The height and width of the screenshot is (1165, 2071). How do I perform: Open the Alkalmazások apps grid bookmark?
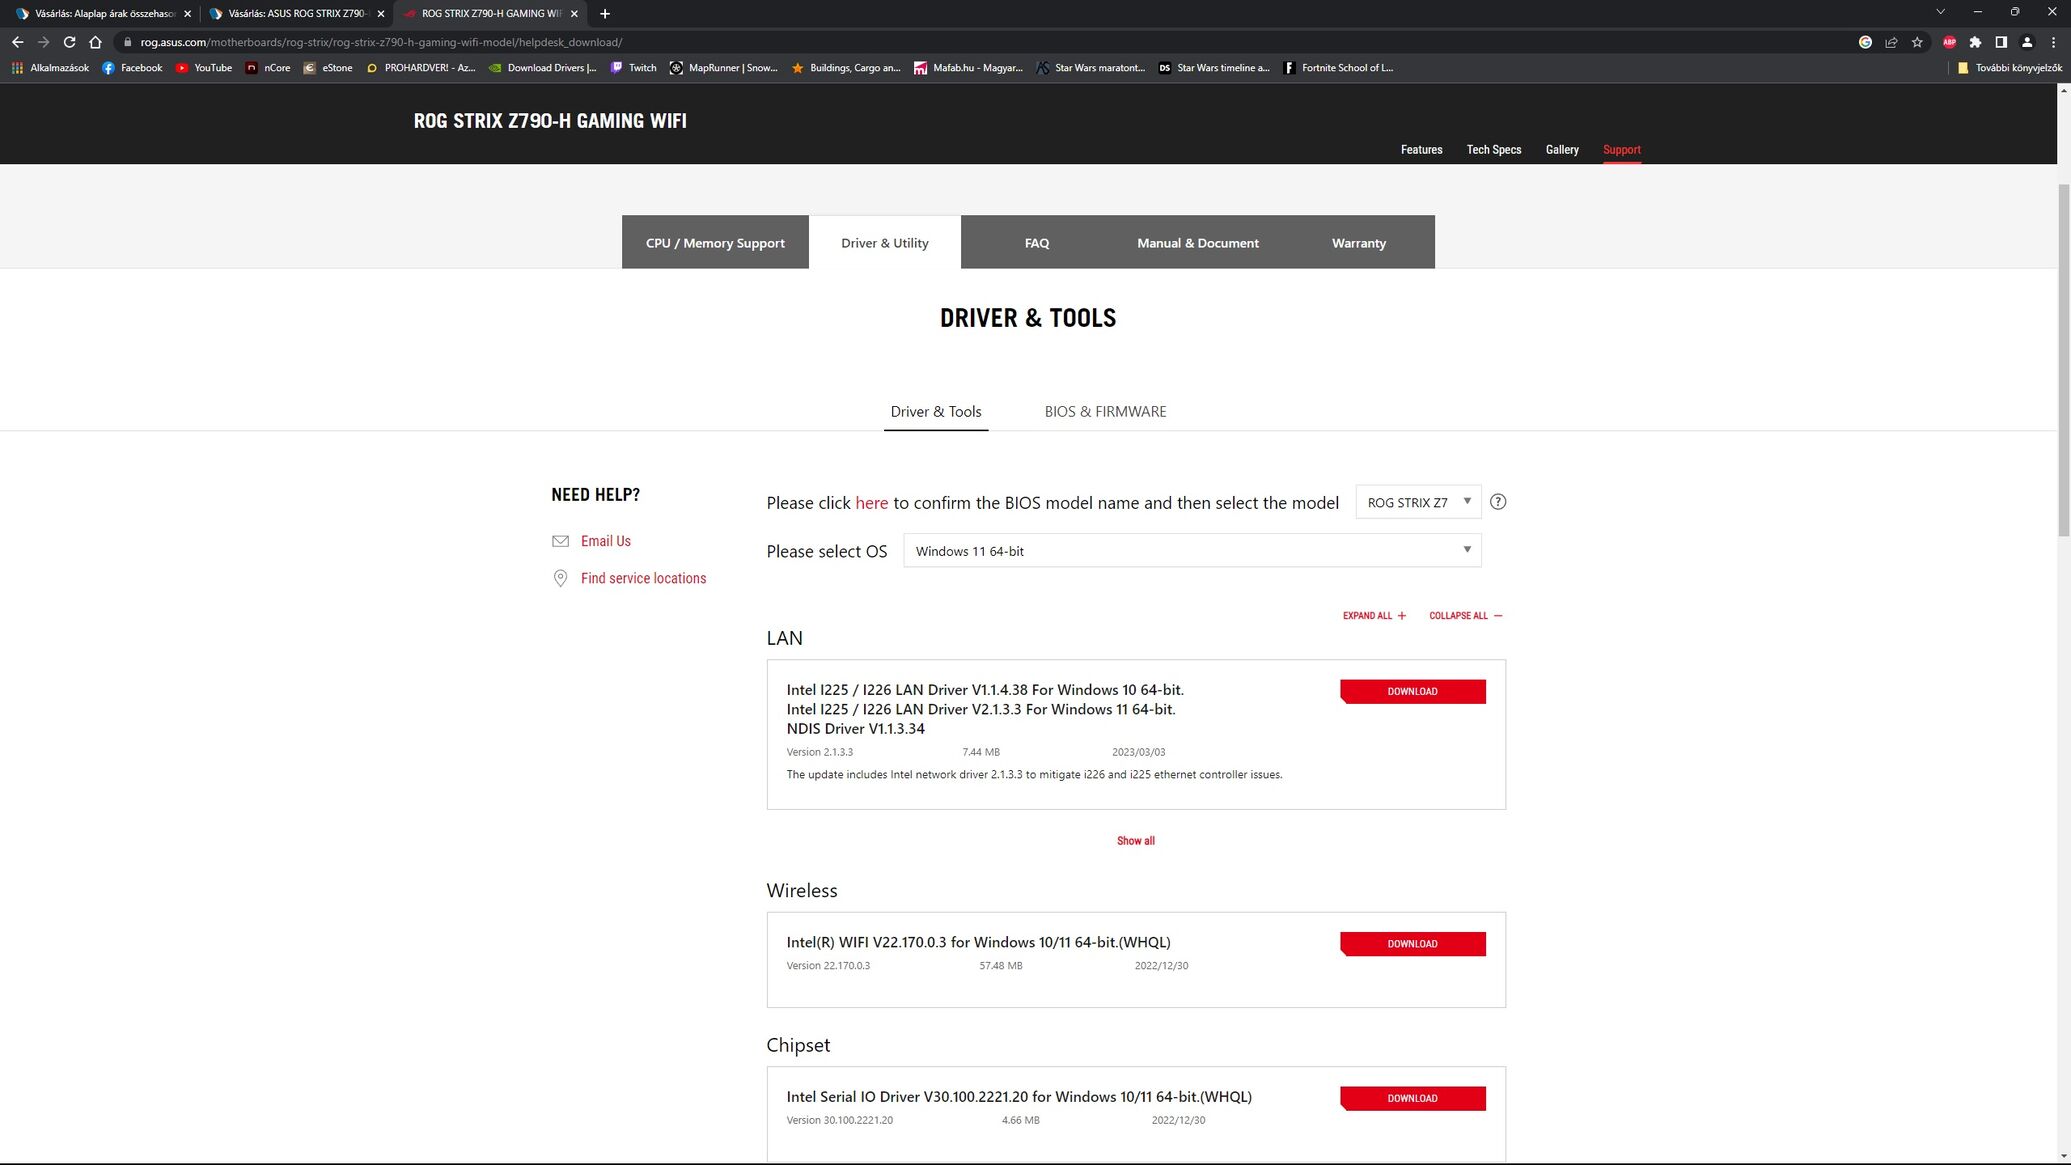50,68
